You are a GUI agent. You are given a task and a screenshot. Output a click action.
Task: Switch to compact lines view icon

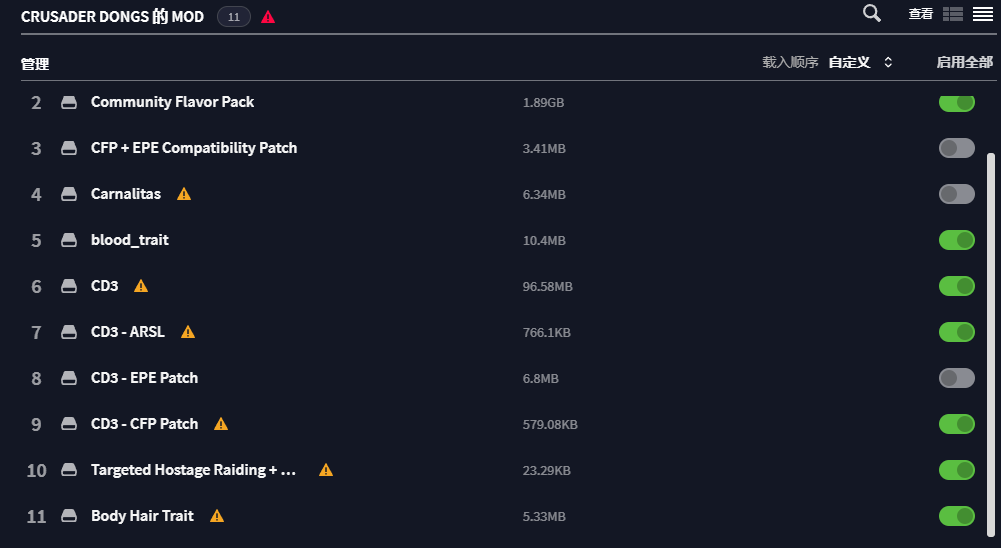[982, 14]
